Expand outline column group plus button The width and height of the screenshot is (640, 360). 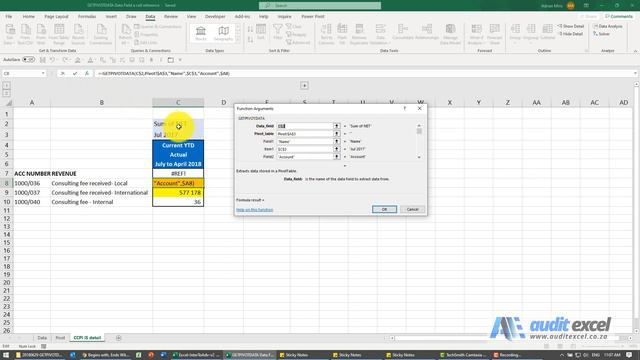click(304, 86)
